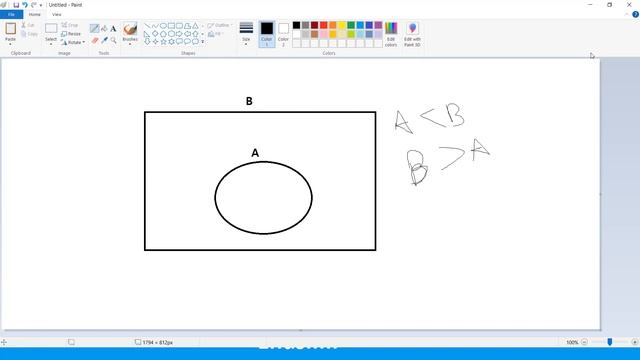Open the File menu
Screen dimensions: 640x360
coord(11,14)
